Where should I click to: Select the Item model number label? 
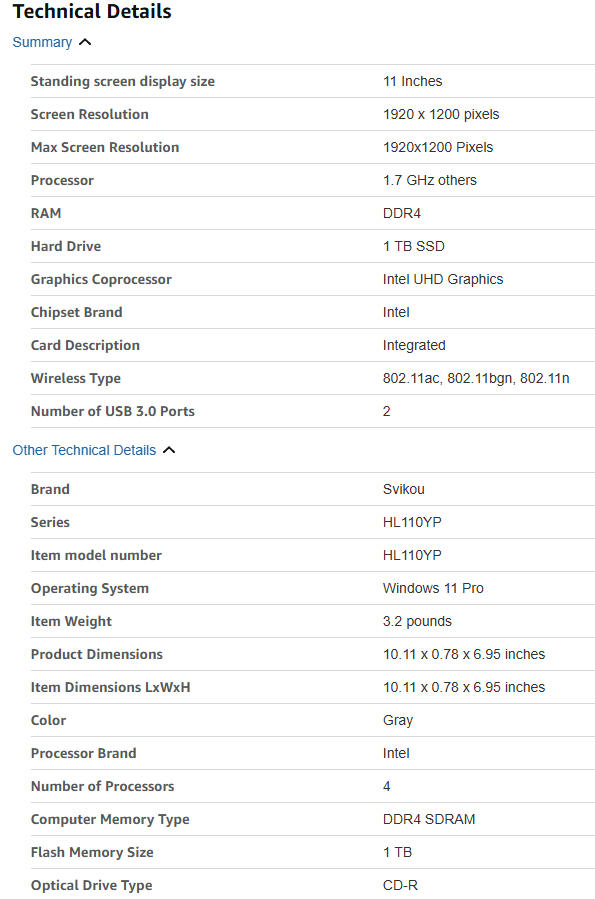[96, 556]
